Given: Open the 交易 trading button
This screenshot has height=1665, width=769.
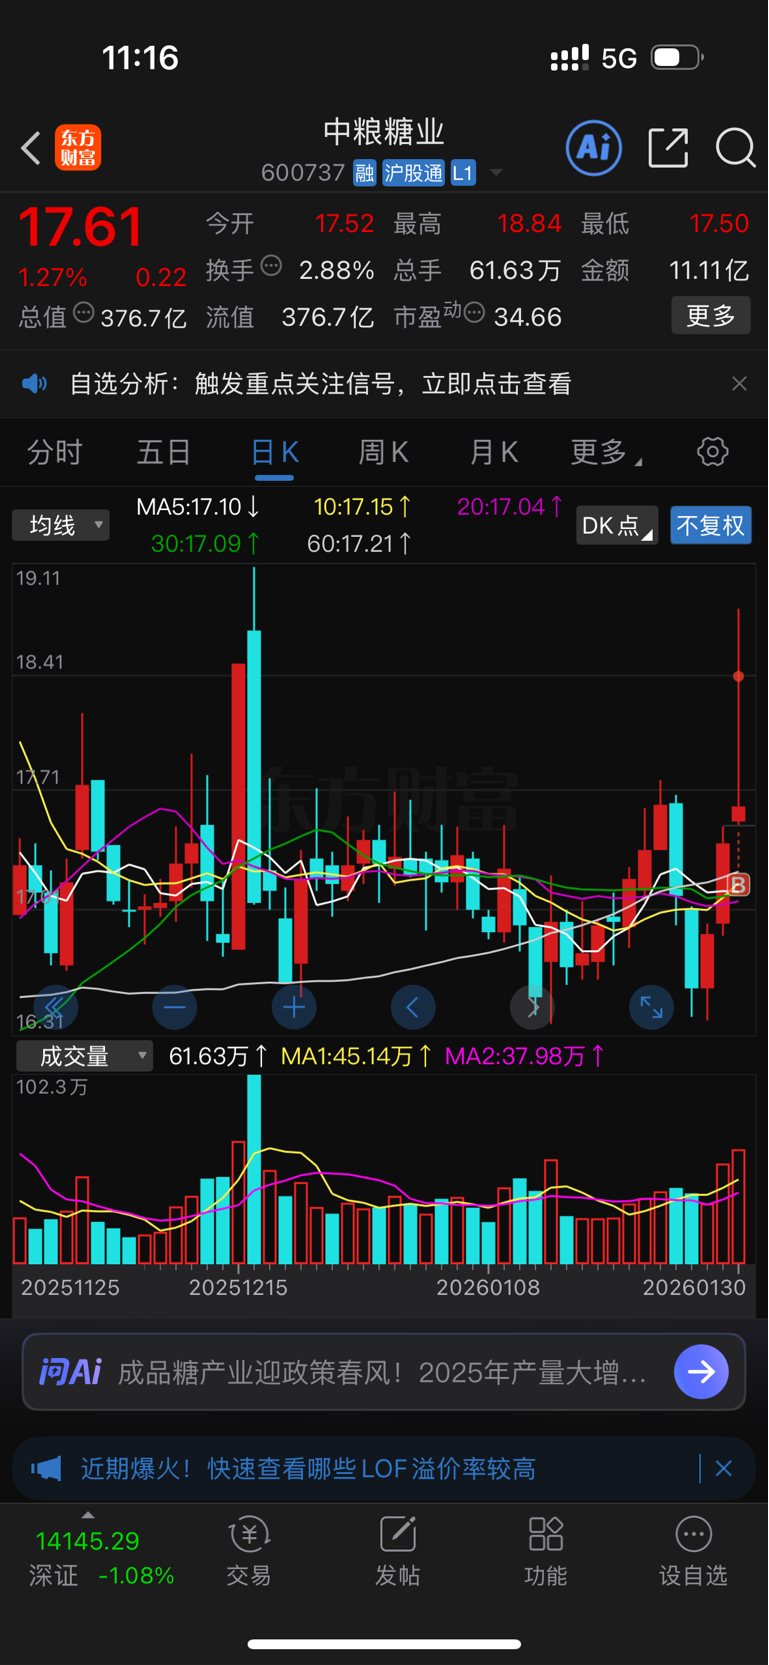Looking at the screenshot, I should (x=248, y=1552).
